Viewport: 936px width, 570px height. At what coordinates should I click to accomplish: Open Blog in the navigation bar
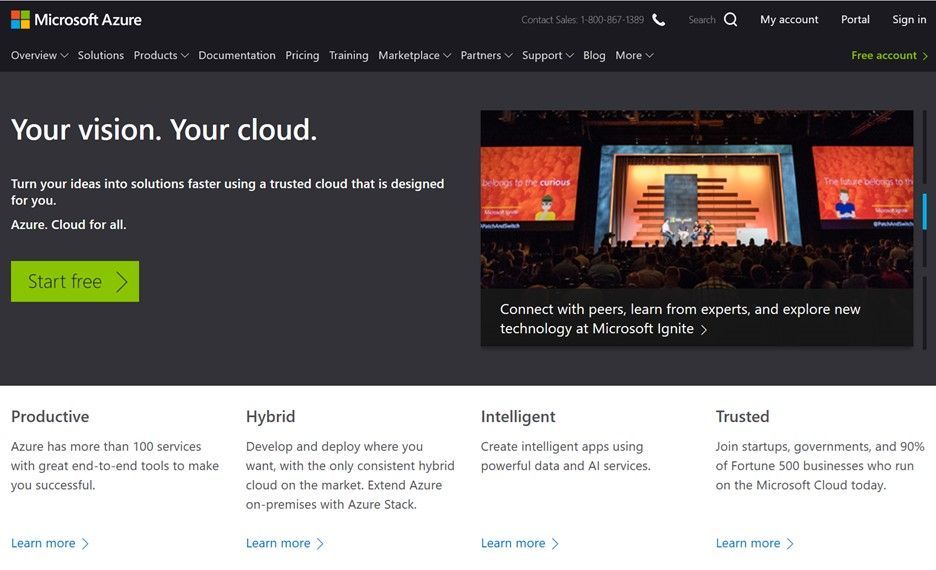[x=594, y=56]
